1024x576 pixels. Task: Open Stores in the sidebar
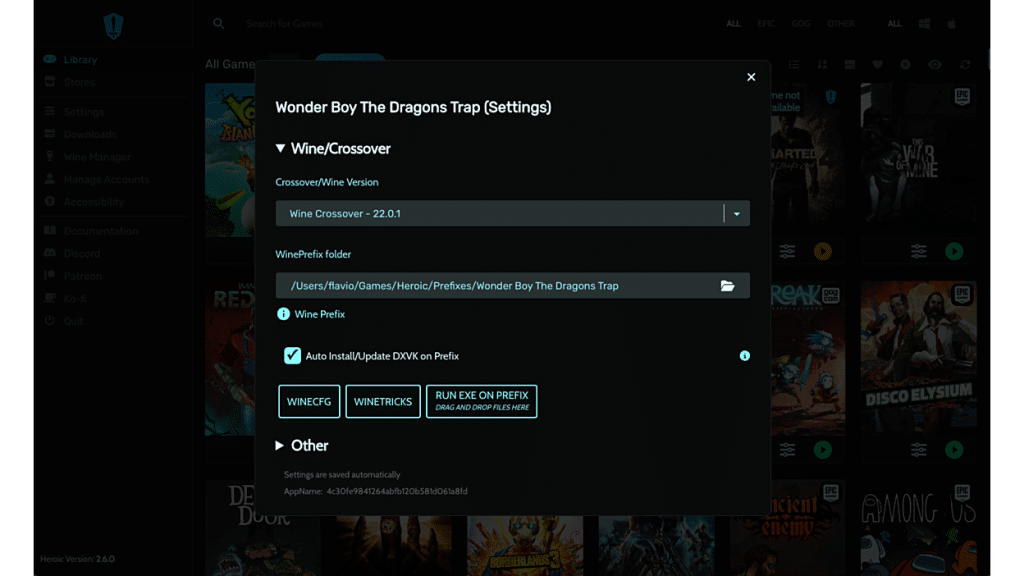pyautogui.click(x=112, y=82)
